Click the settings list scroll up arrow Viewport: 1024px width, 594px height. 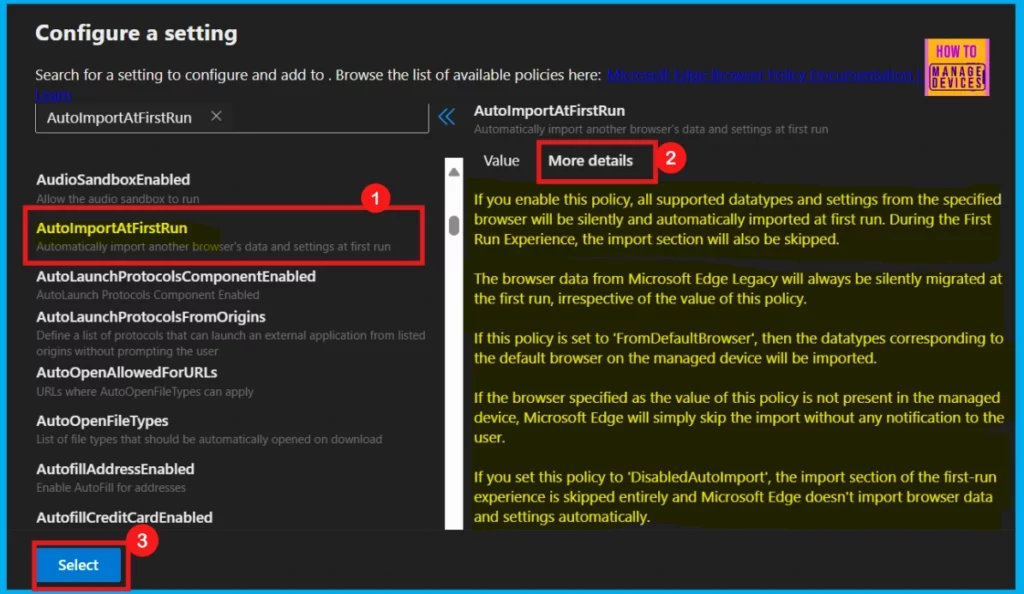pyautogui.click(x=454, y=172)
